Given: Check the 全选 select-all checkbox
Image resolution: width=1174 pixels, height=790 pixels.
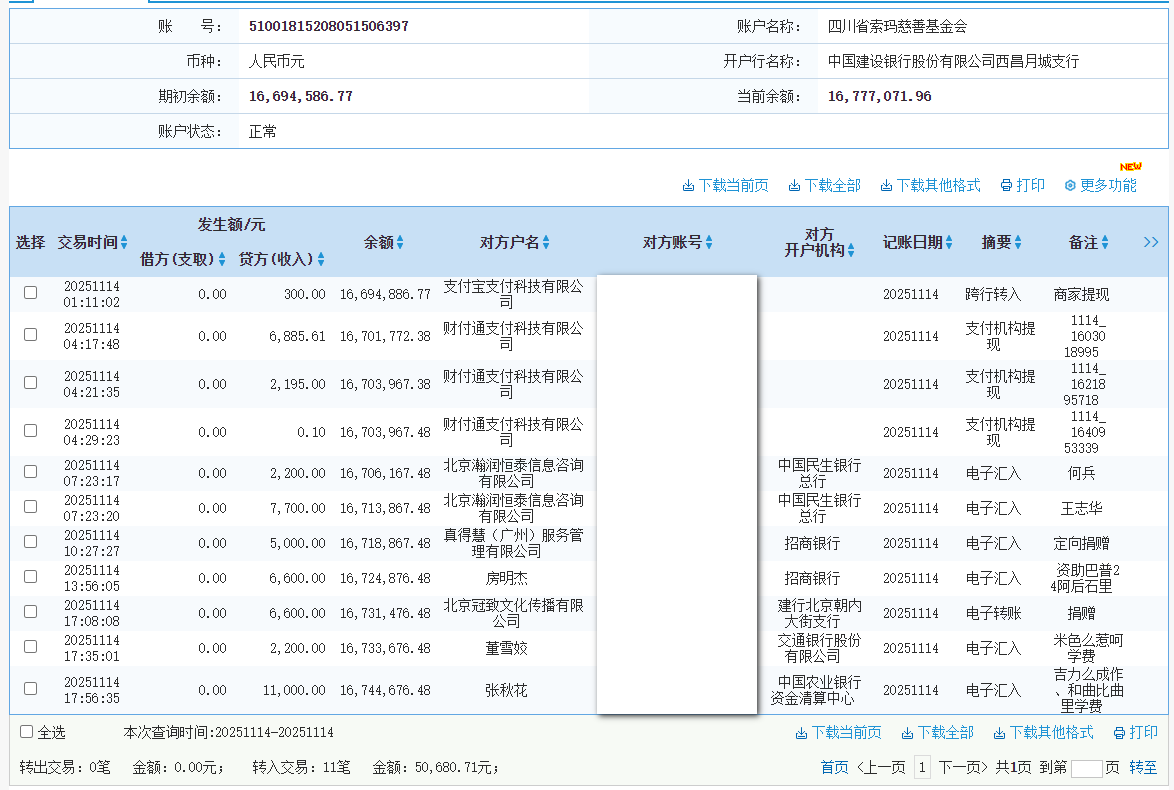Looking at the screenshot, I should pyautogui.click(x=27, y=732).
